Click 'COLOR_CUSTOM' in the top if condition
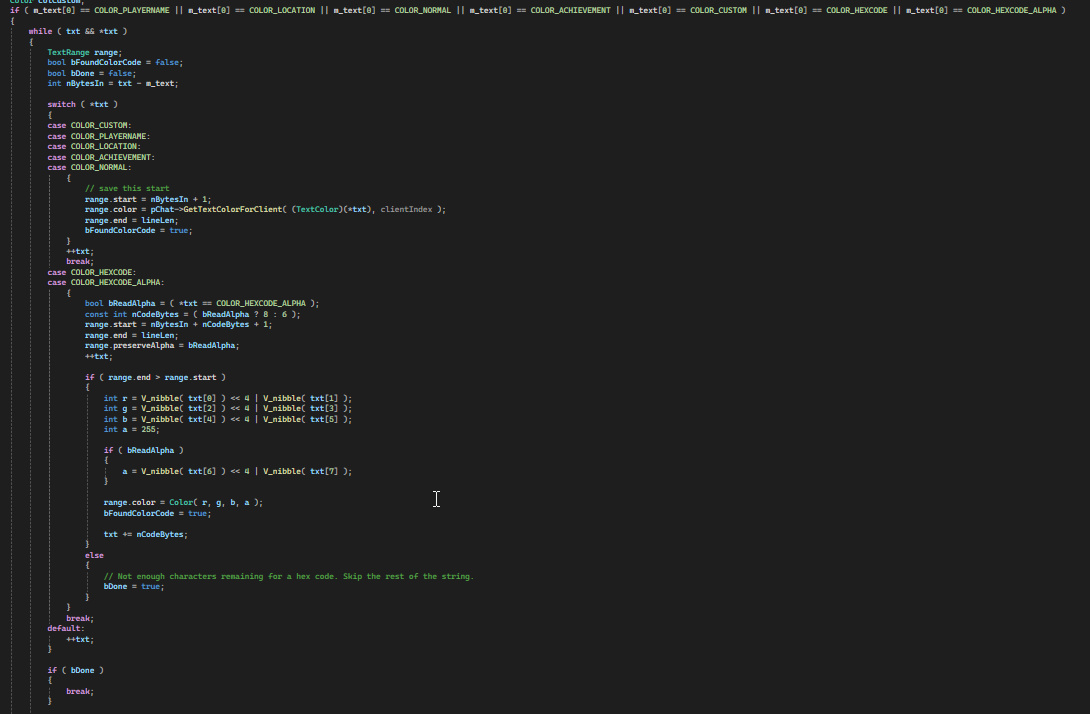Viewport: 1090px width, 714px height. coord(719,10)
